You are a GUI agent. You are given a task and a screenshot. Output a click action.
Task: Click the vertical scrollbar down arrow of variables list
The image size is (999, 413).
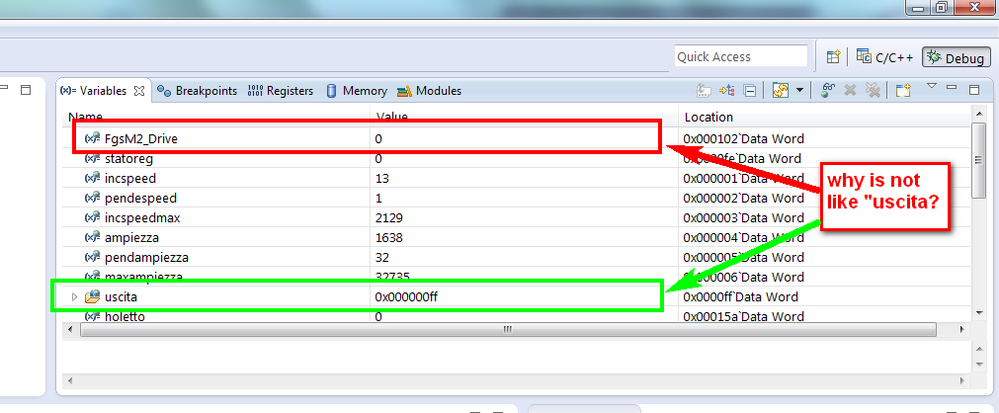[x=979, y=313]
